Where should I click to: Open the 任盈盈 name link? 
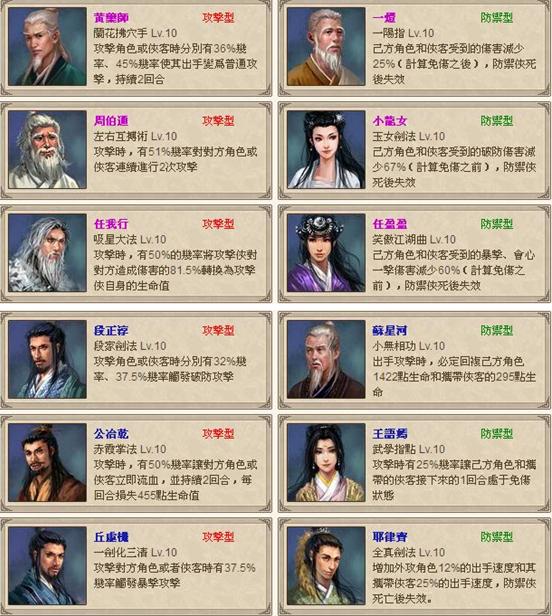pos(390,224)
